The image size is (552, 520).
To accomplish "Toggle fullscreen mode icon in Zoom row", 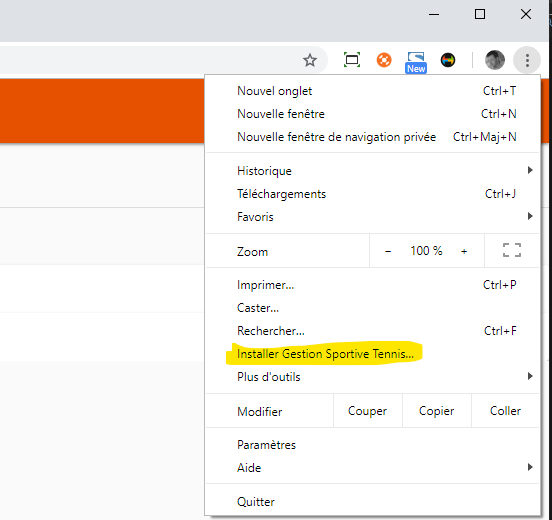I will pos(512,250).
